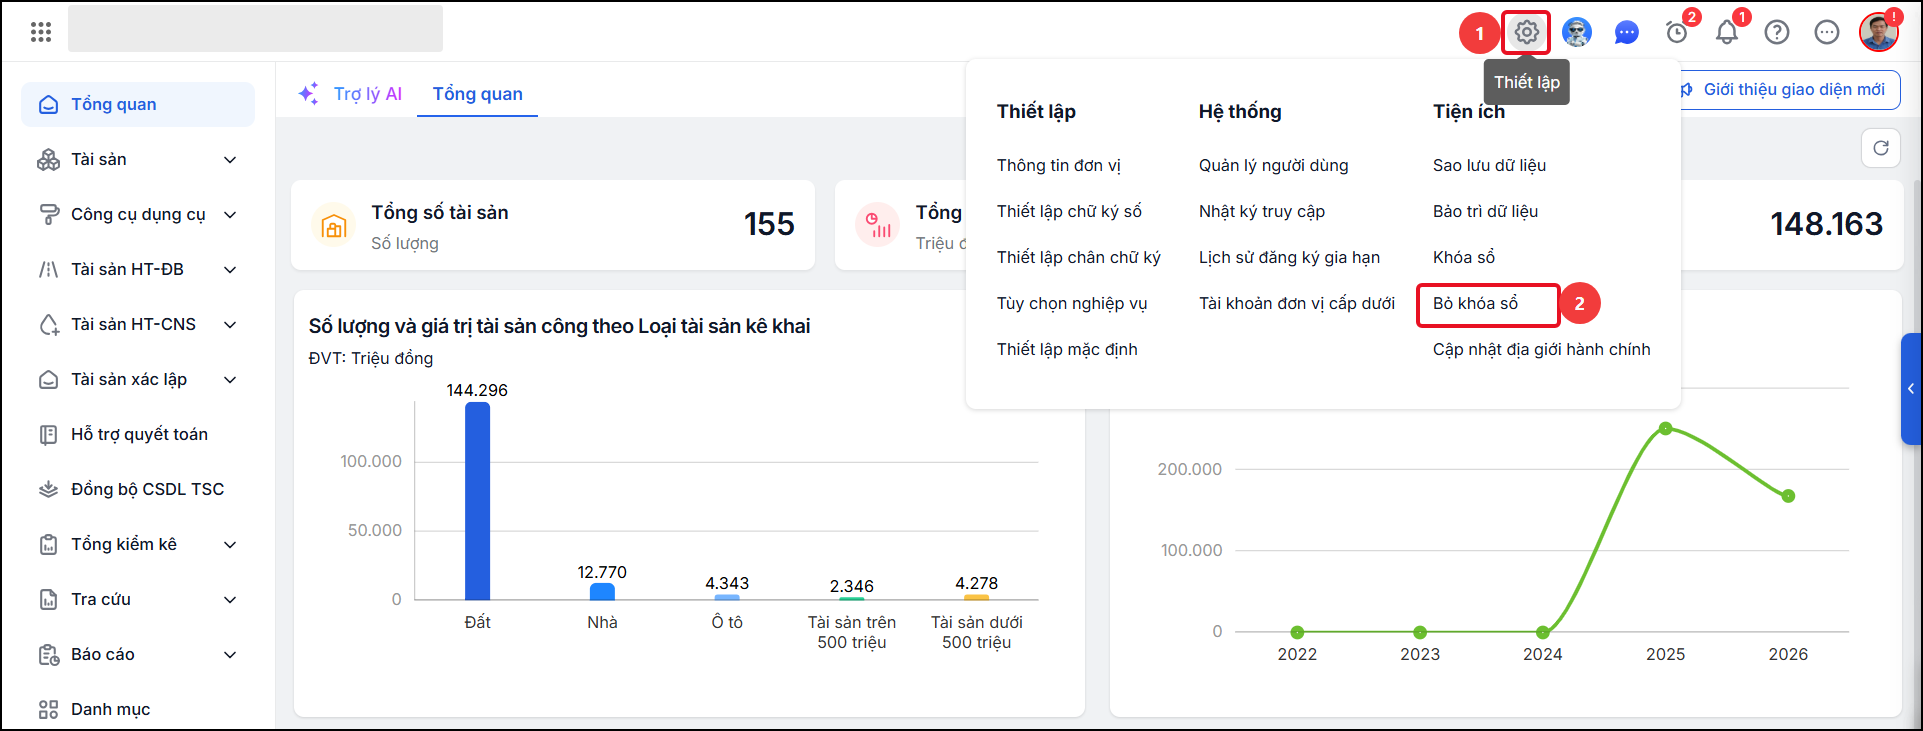Switch to the Trợ lý AI tab

pos(351,94)
